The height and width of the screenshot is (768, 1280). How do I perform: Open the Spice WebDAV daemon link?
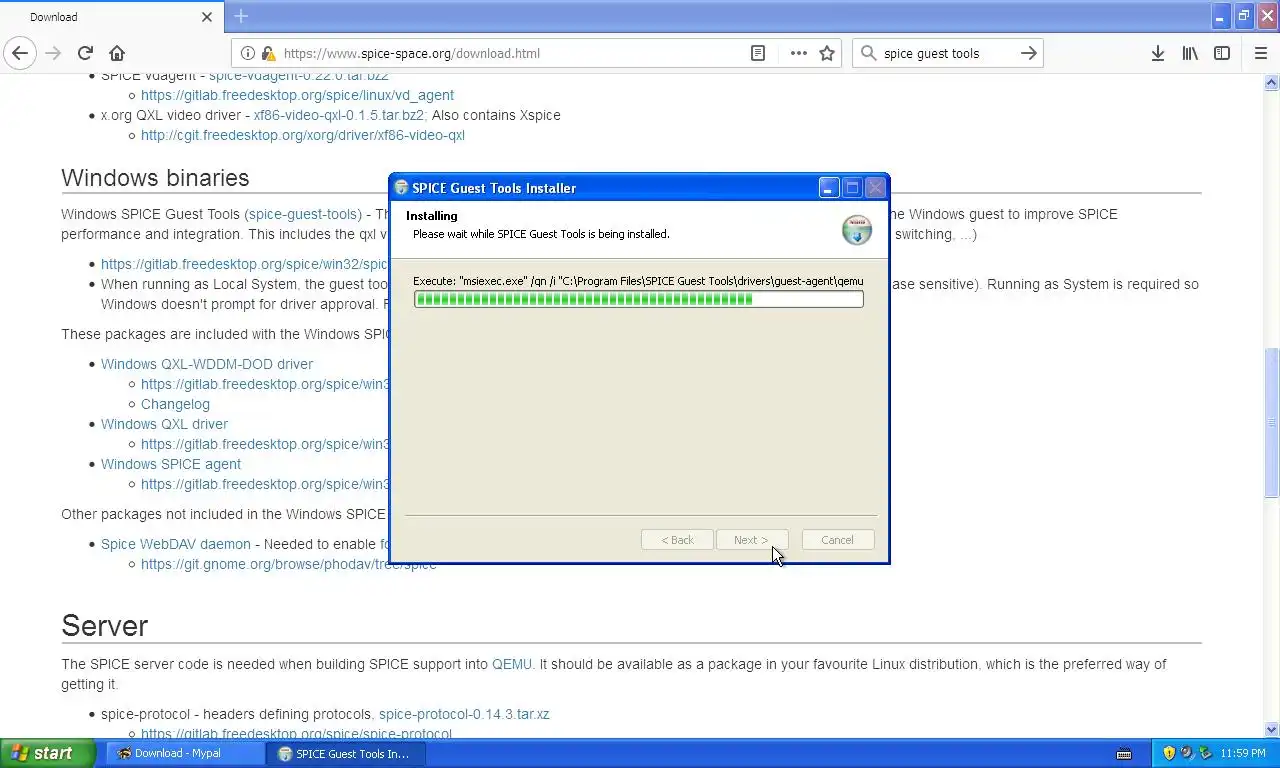click(x=176, y=544)
